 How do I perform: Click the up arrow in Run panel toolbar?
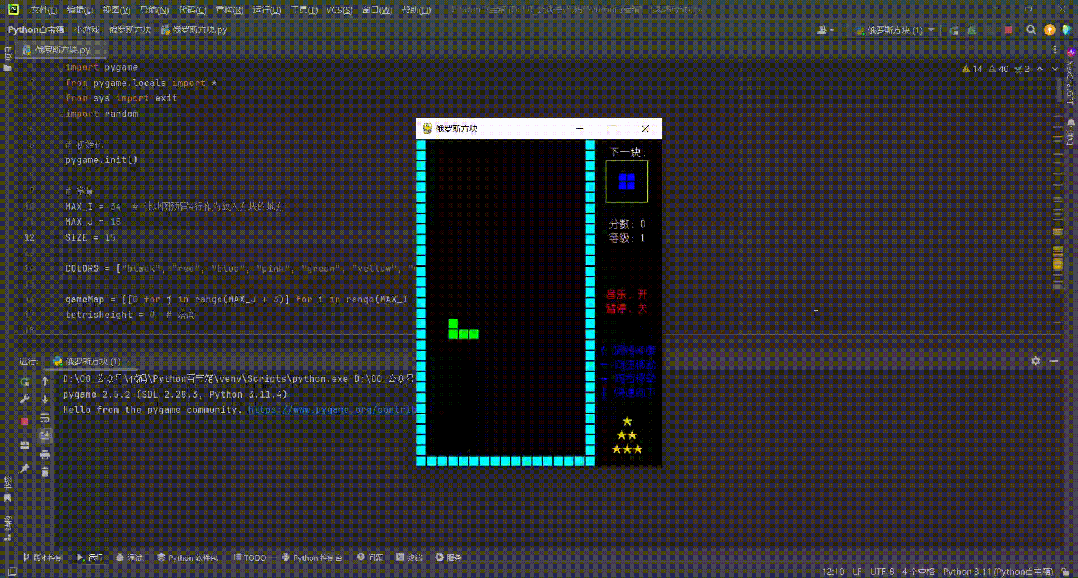(45, 381)
